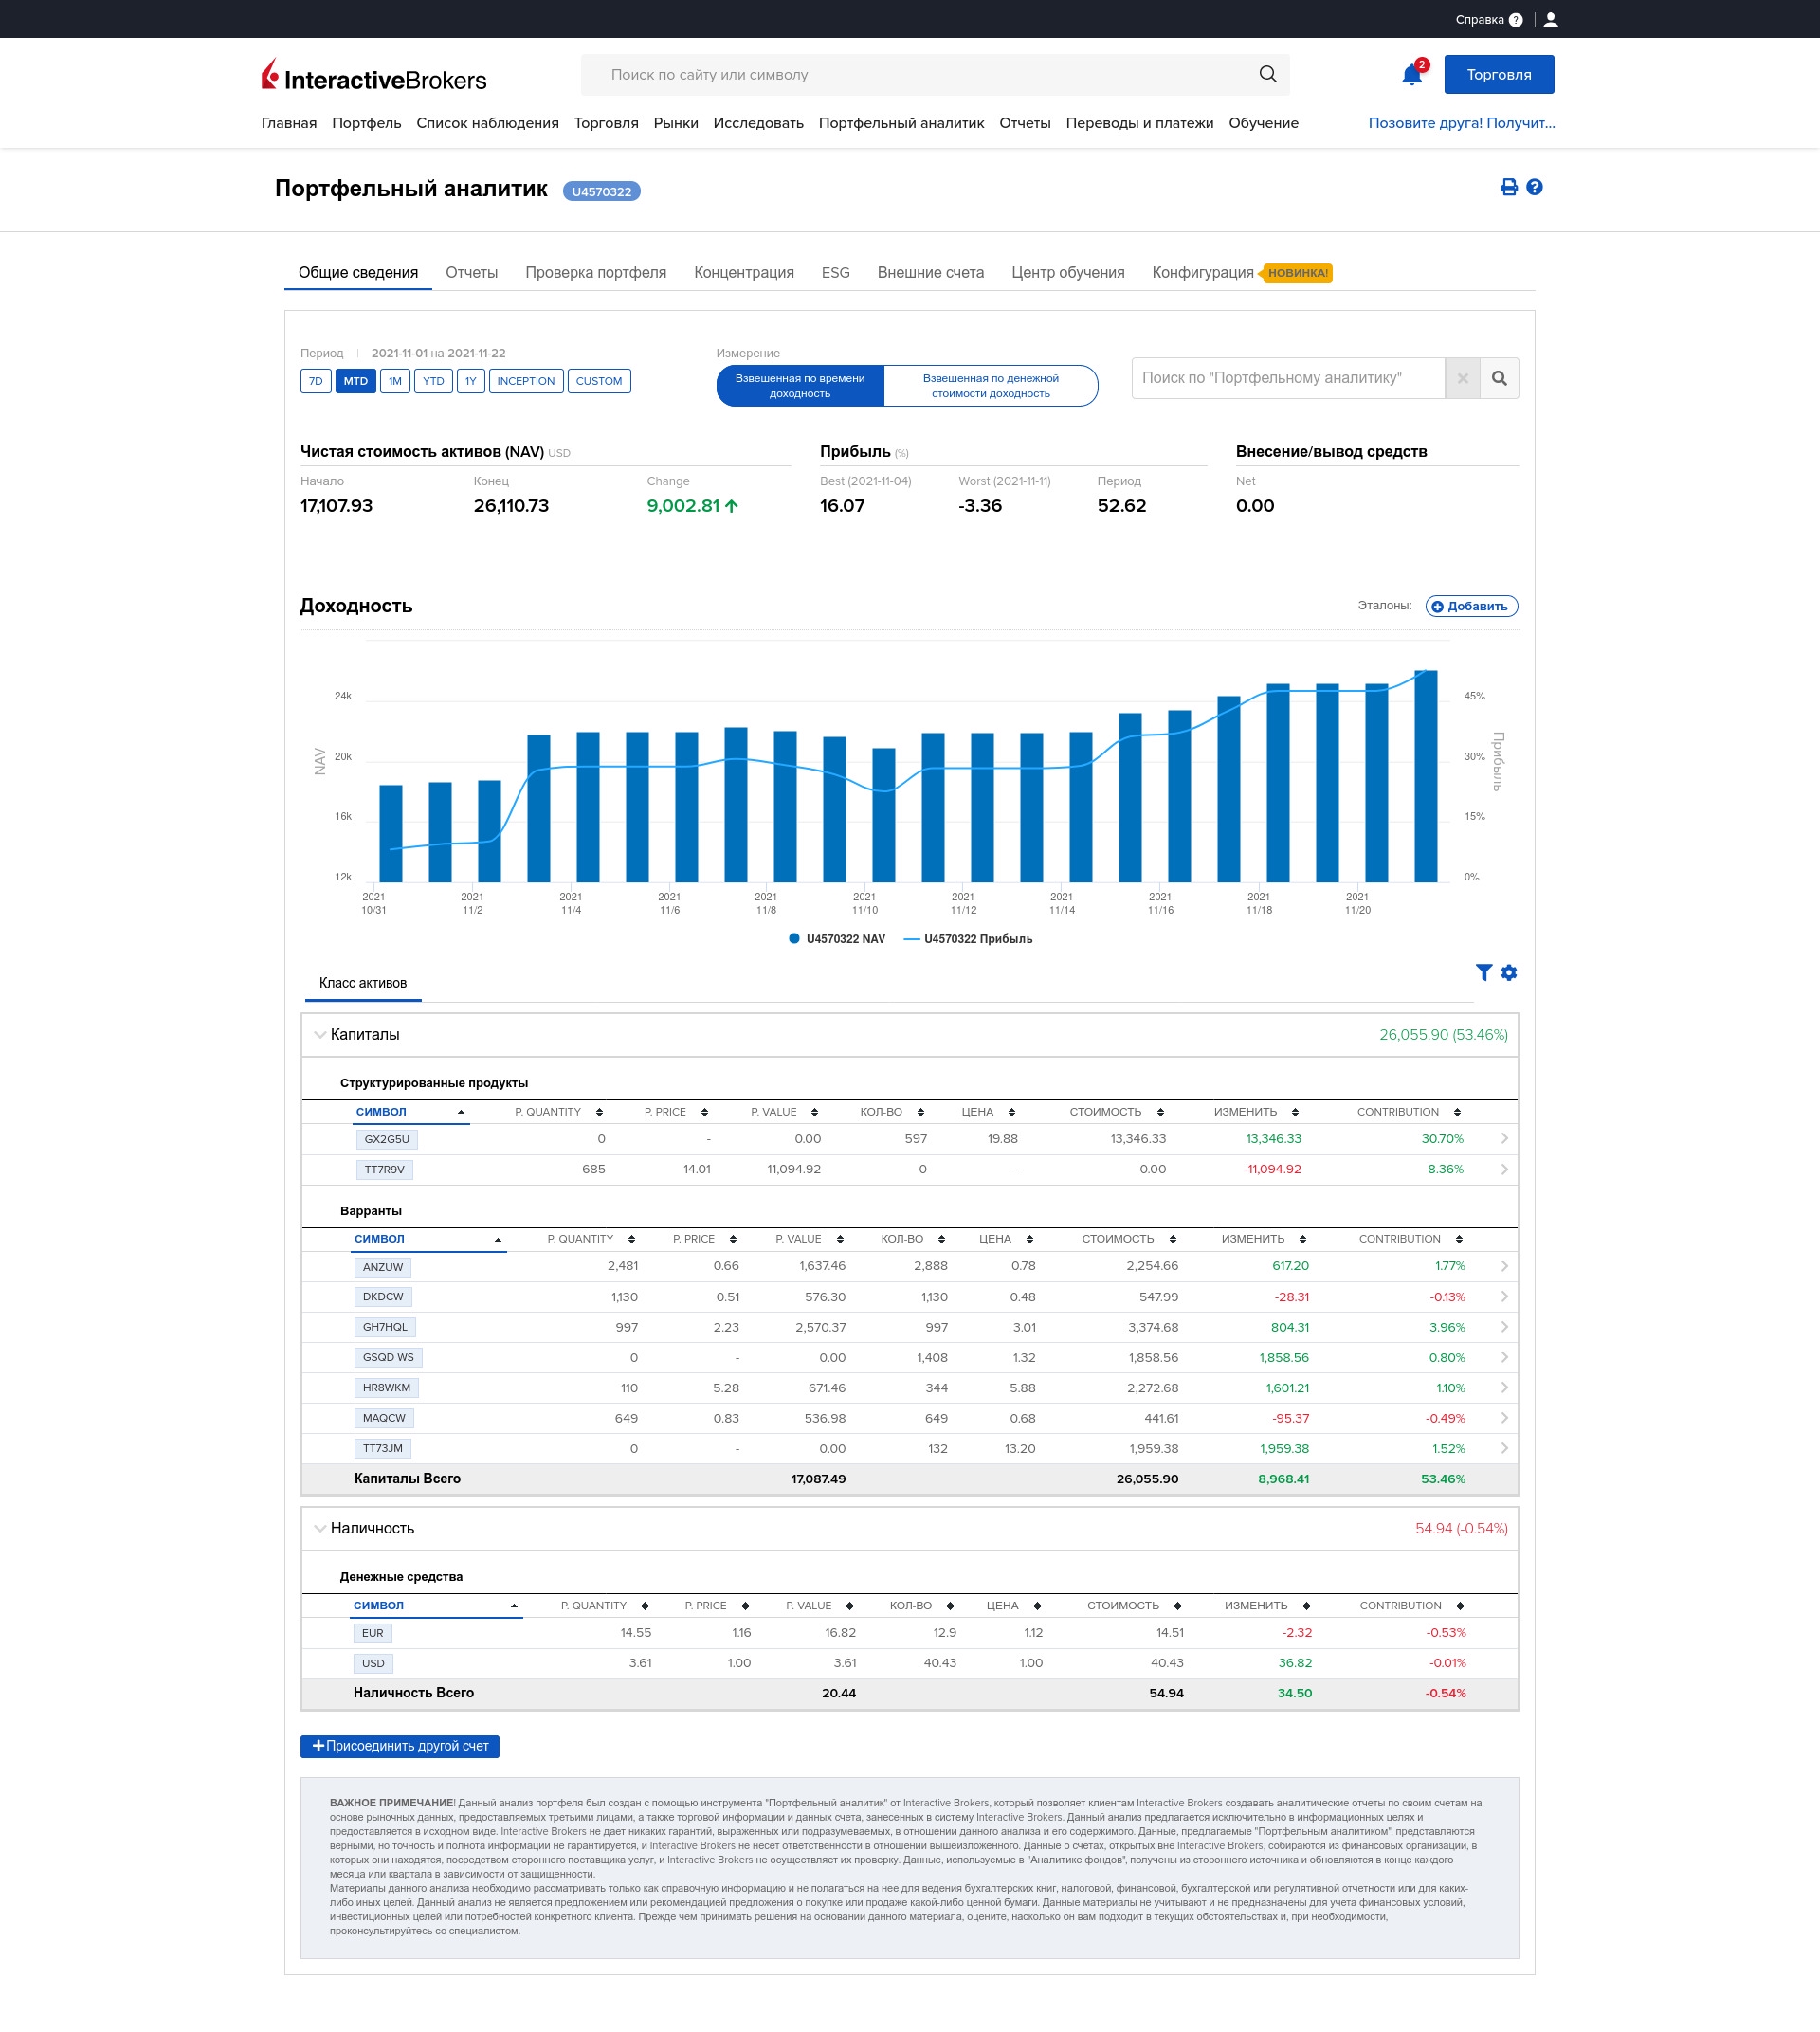This screenshot has height=2032, width=1820.
Task: Click Присоединить другой счет button
Action: (400, 1746)
